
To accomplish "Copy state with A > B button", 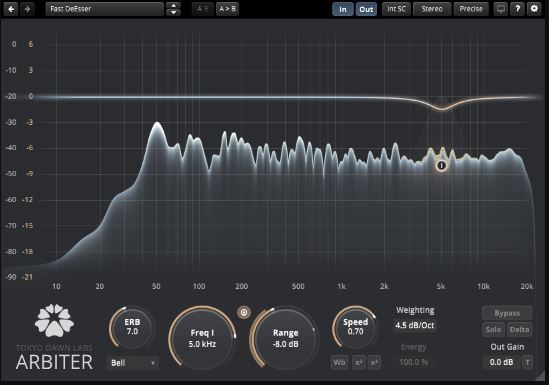I will (x=227, y=9).
